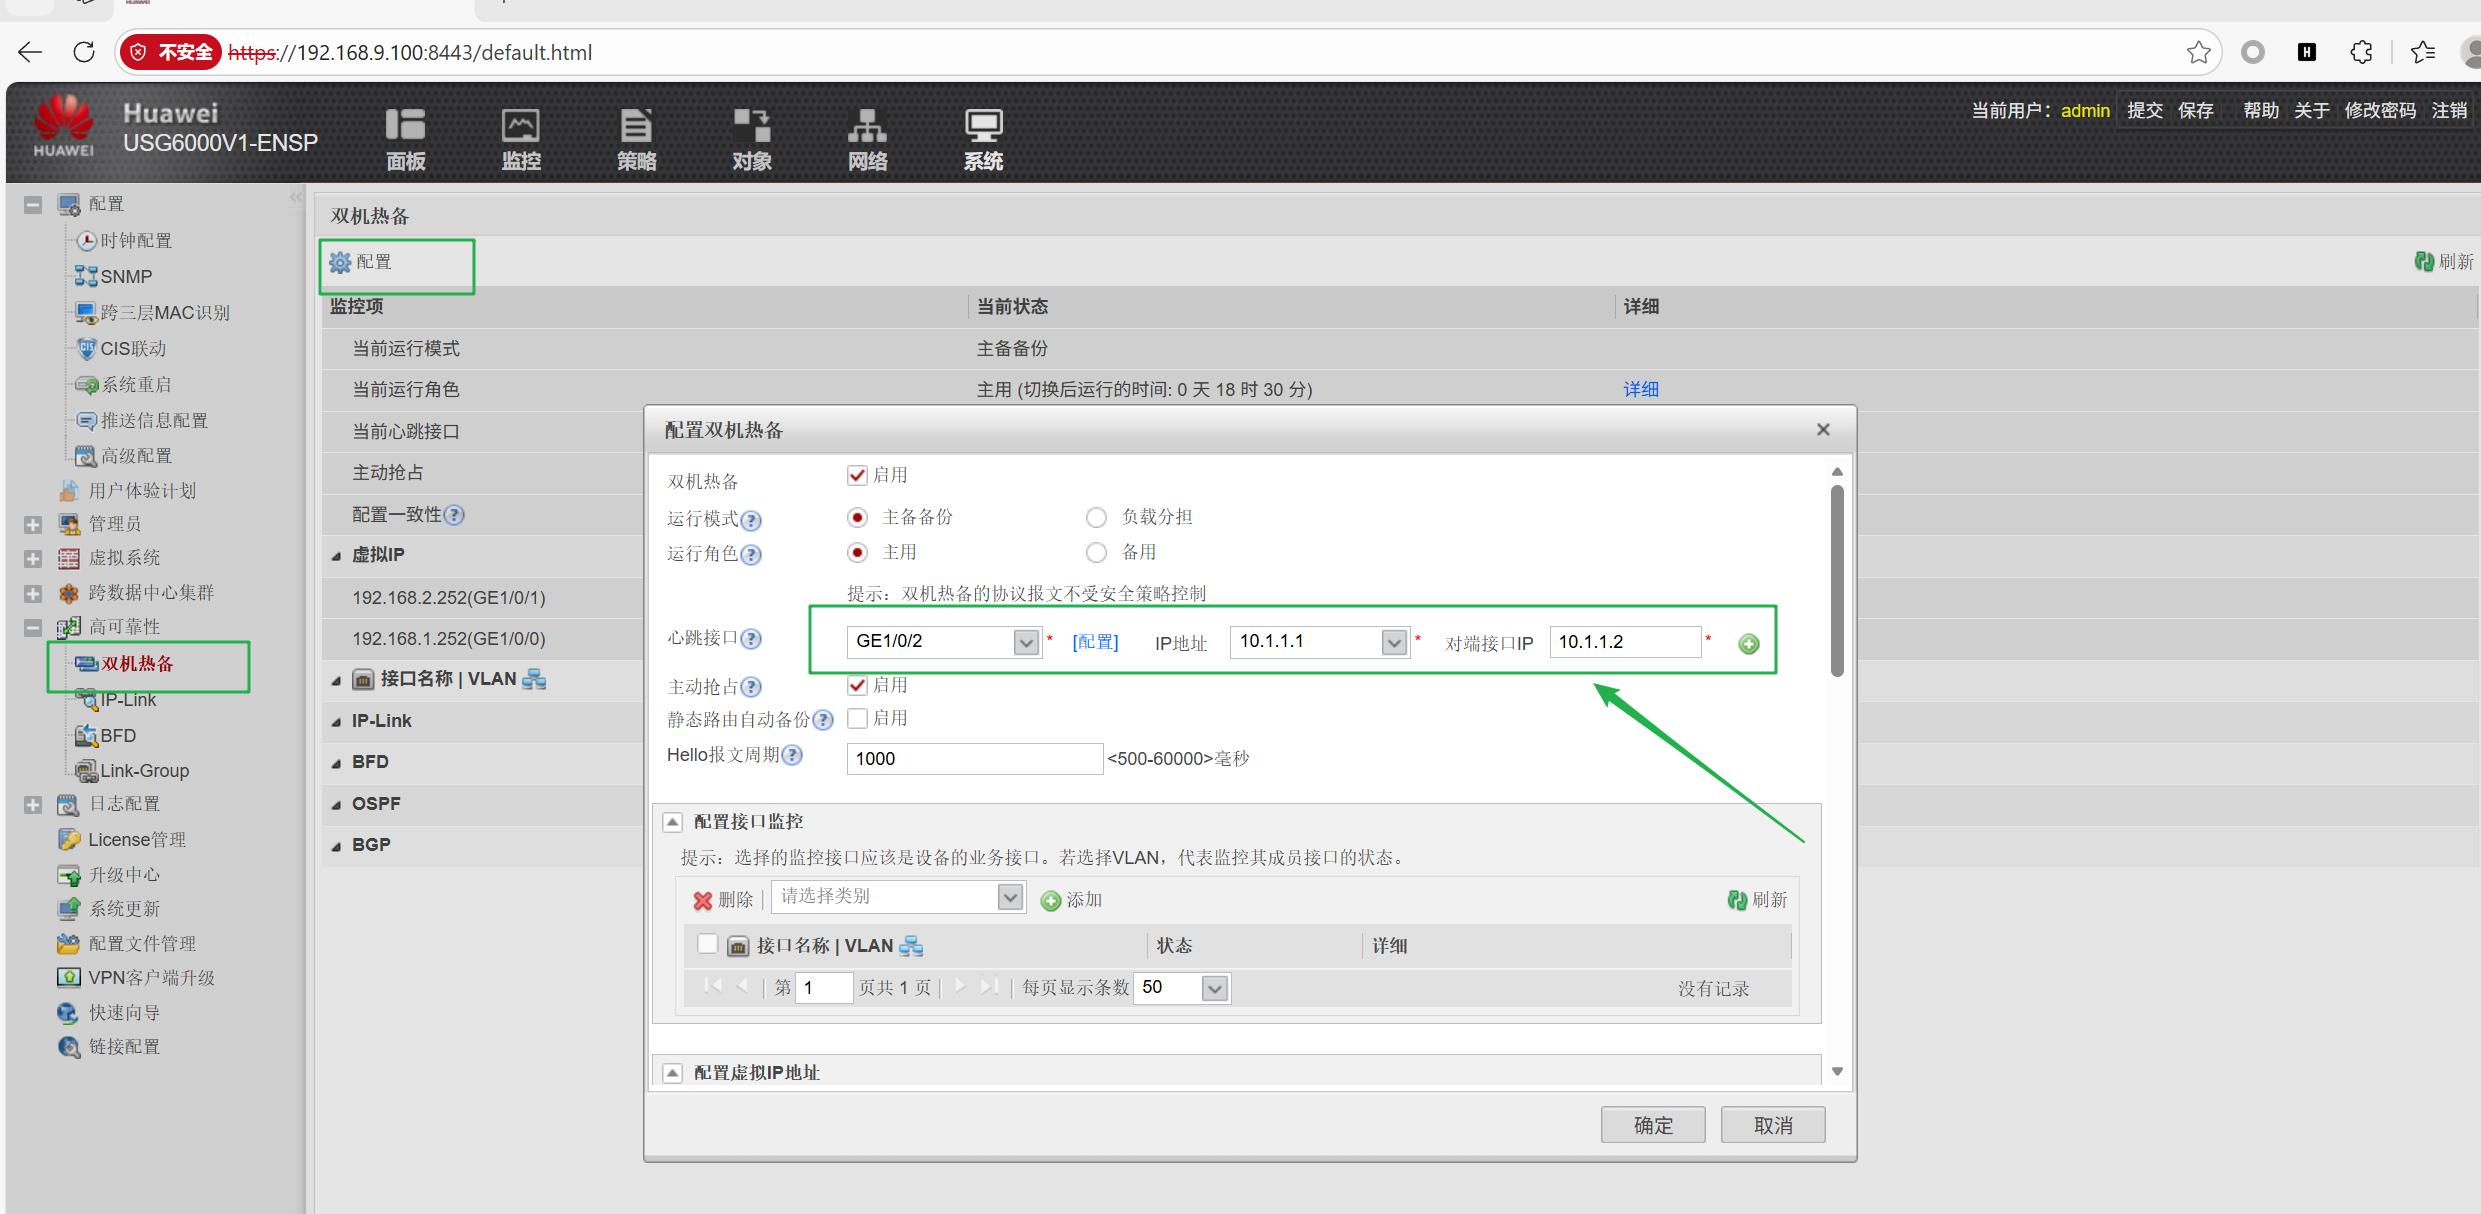Image resolution: width=2481 pixels, height=1214 pixels.
Task: Open the GE1/0/2 heartbeat interface dropdown
Action: click(x=1025, y=642)
